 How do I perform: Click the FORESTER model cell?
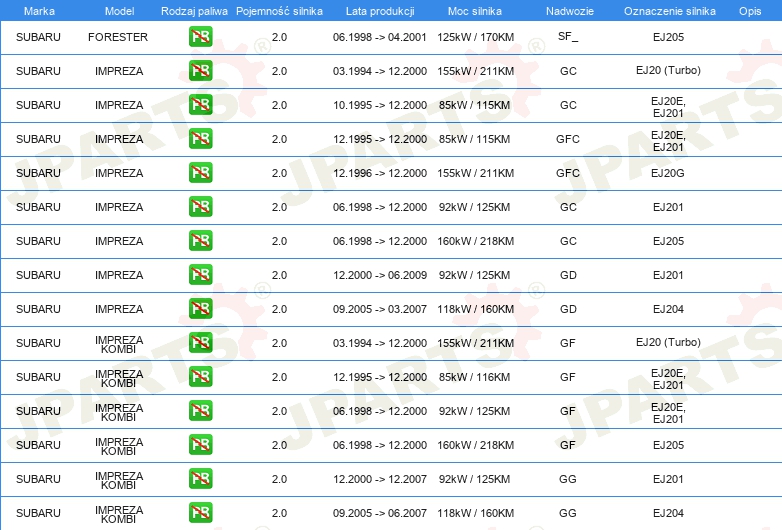pyautogui.click(x=118, y=37)
